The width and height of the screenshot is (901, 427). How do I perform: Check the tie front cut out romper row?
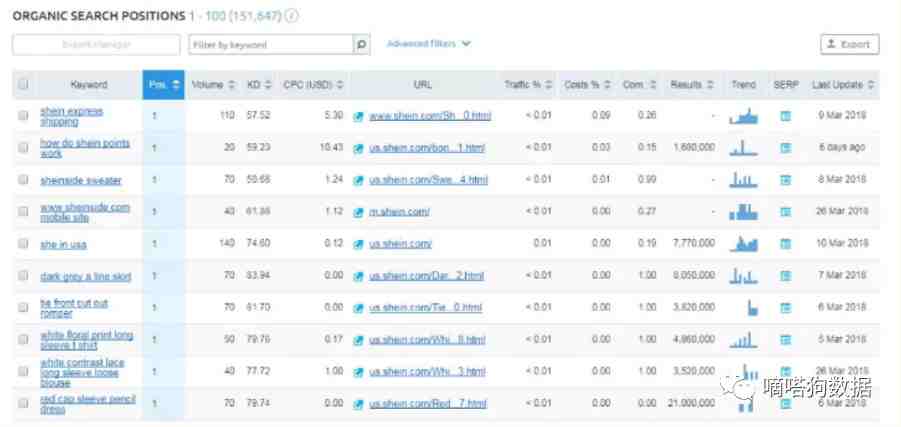(23, 307)
